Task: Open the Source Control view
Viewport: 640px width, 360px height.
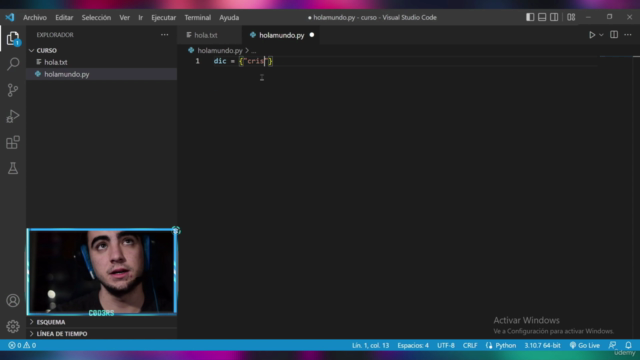Action: coord(13,90)
